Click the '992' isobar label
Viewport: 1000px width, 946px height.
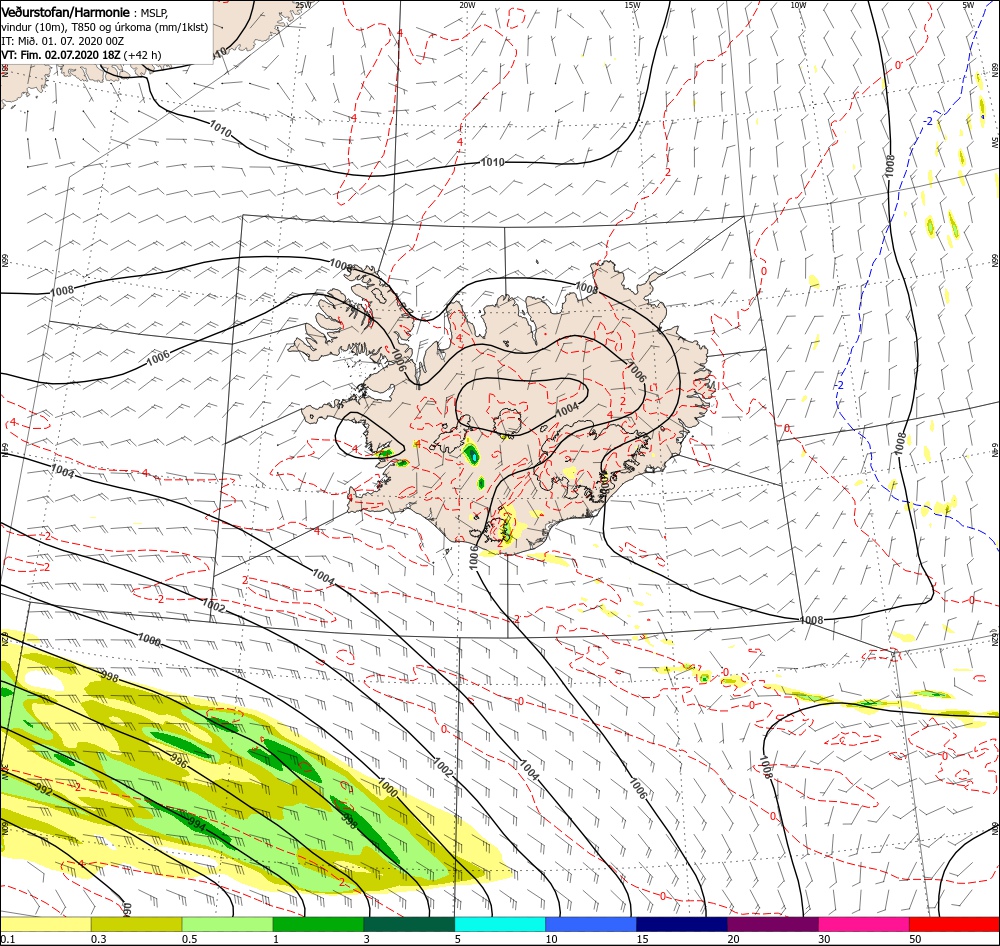(x=44, y=791)
